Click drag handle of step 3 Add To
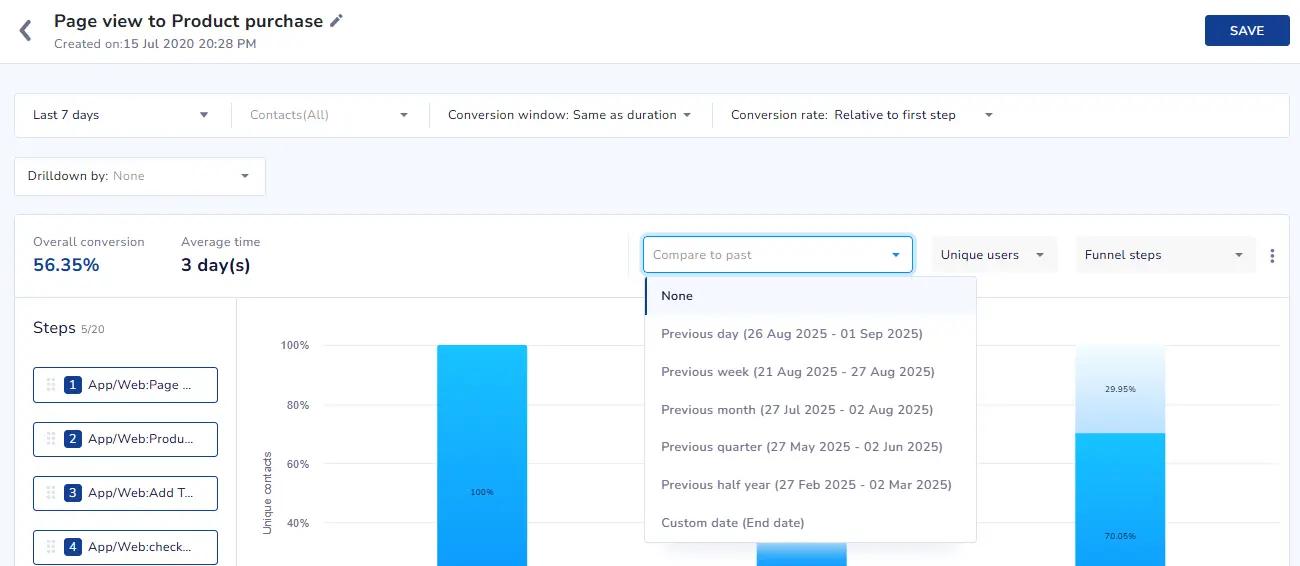This screenshot has width=1300, height=566. (x=51, y=493)
